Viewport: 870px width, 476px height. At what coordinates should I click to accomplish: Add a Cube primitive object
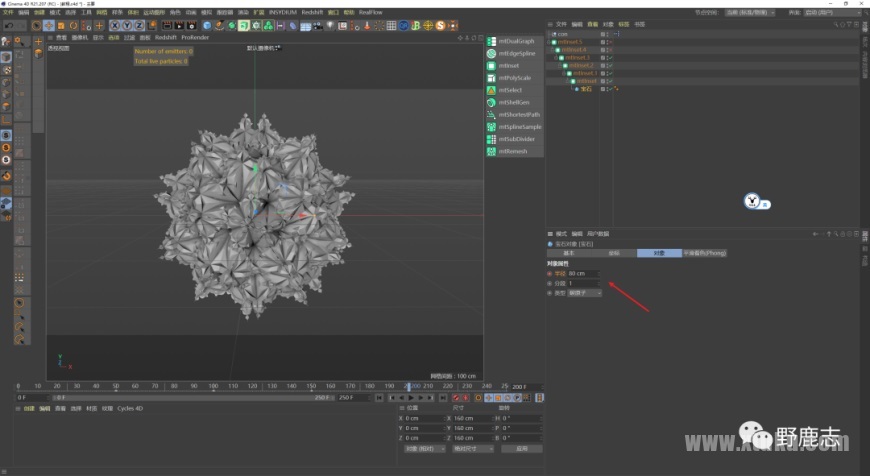(x=207, y=26)
